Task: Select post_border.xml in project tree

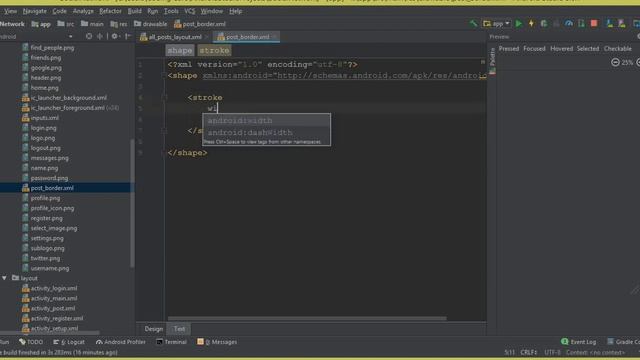Action: click(x=52, y=188)
